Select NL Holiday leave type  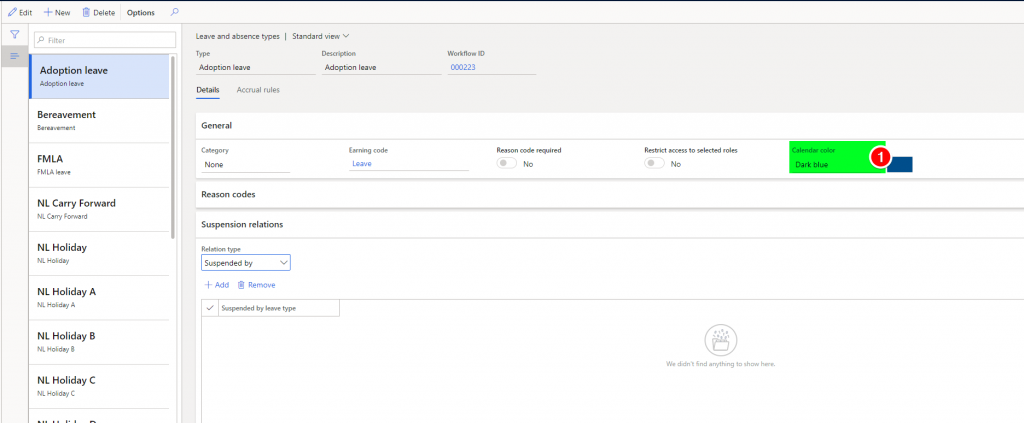pos(99,253)
